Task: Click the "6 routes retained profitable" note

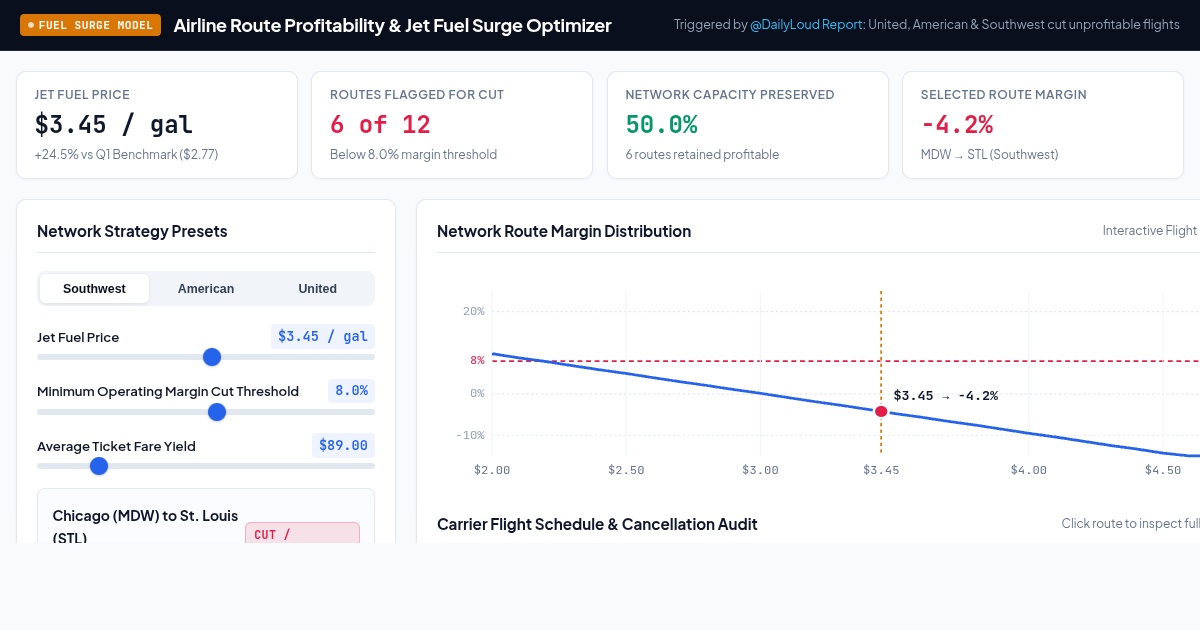Action: coord(702,154)
